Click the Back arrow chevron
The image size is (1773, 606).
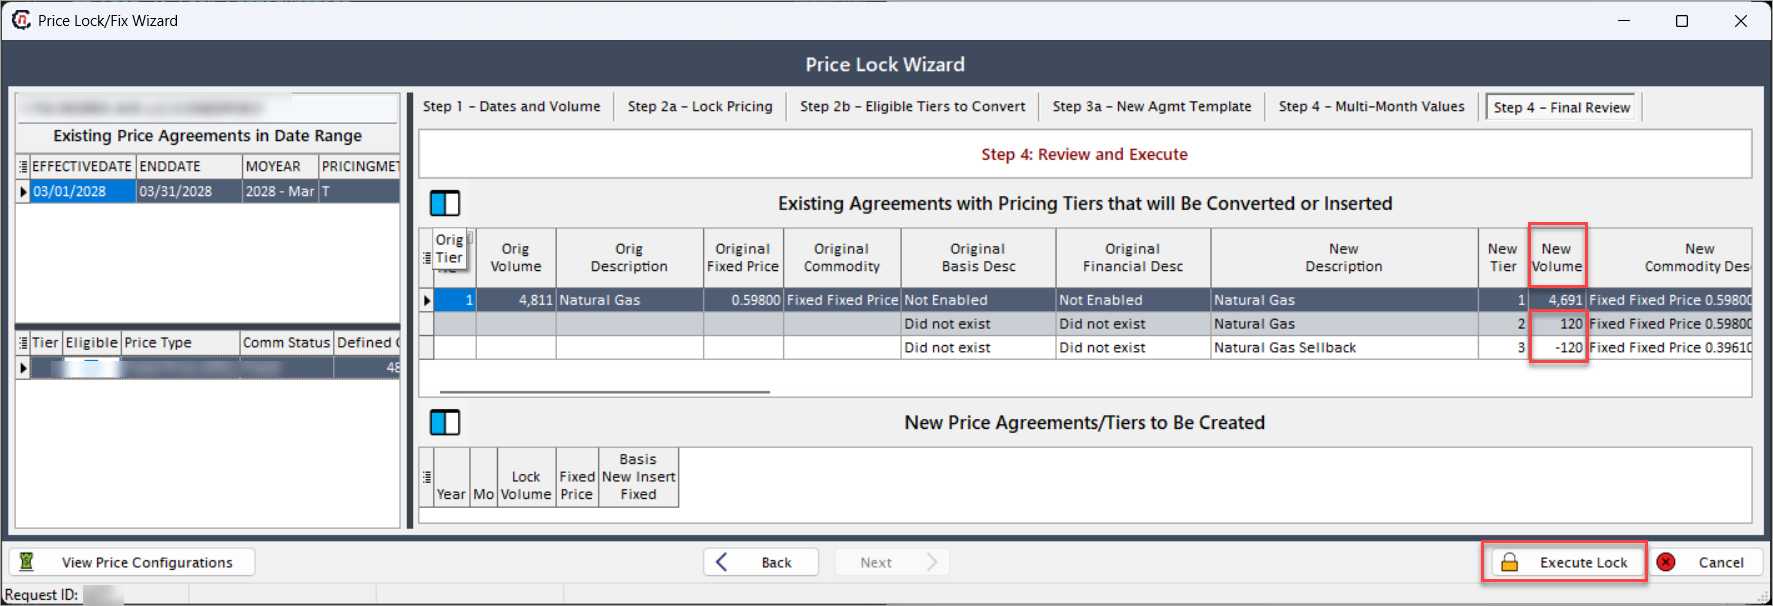(x=722, y=562)
